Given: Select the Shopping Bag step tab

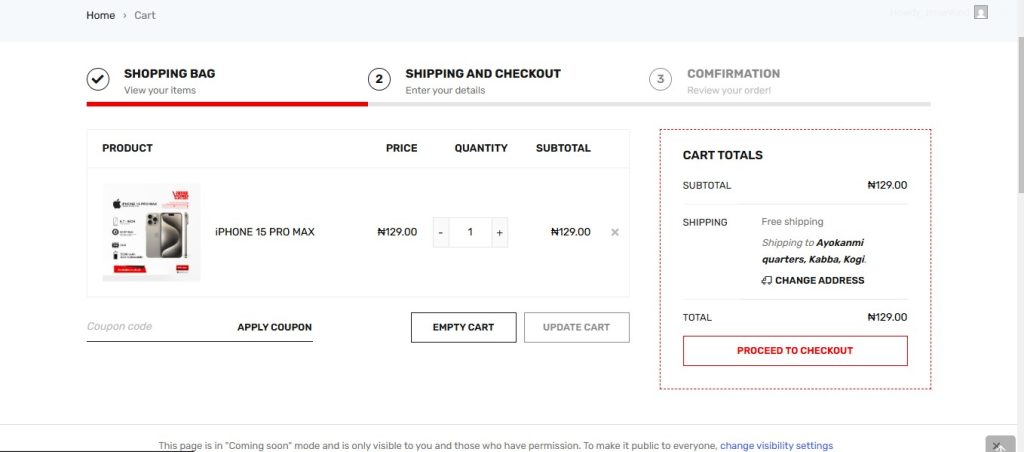Looking at the screenshot, I should pyautogui.click(x=169, y=74).
